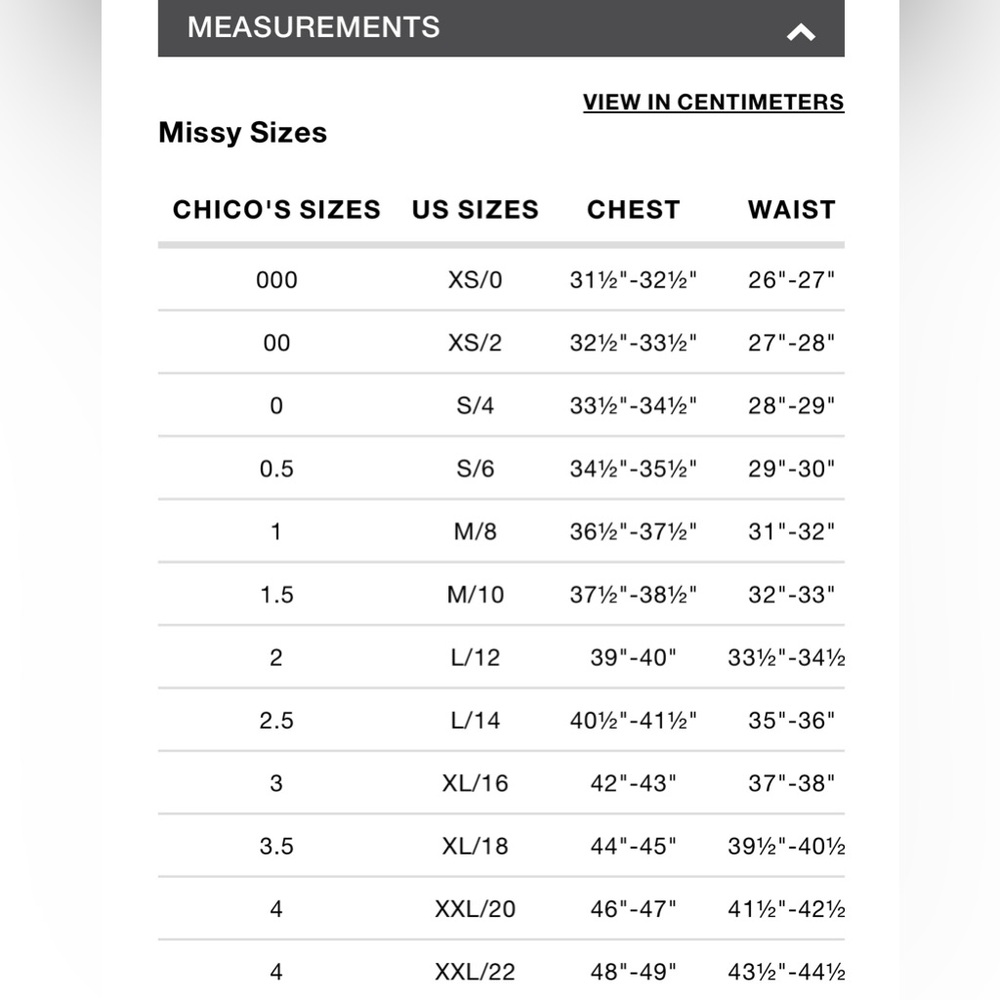This screenshot has width=1000, height=1000.
Task: Select the Chico's Sizes column header
Action: pyautogui.click(x=276, y=210)
